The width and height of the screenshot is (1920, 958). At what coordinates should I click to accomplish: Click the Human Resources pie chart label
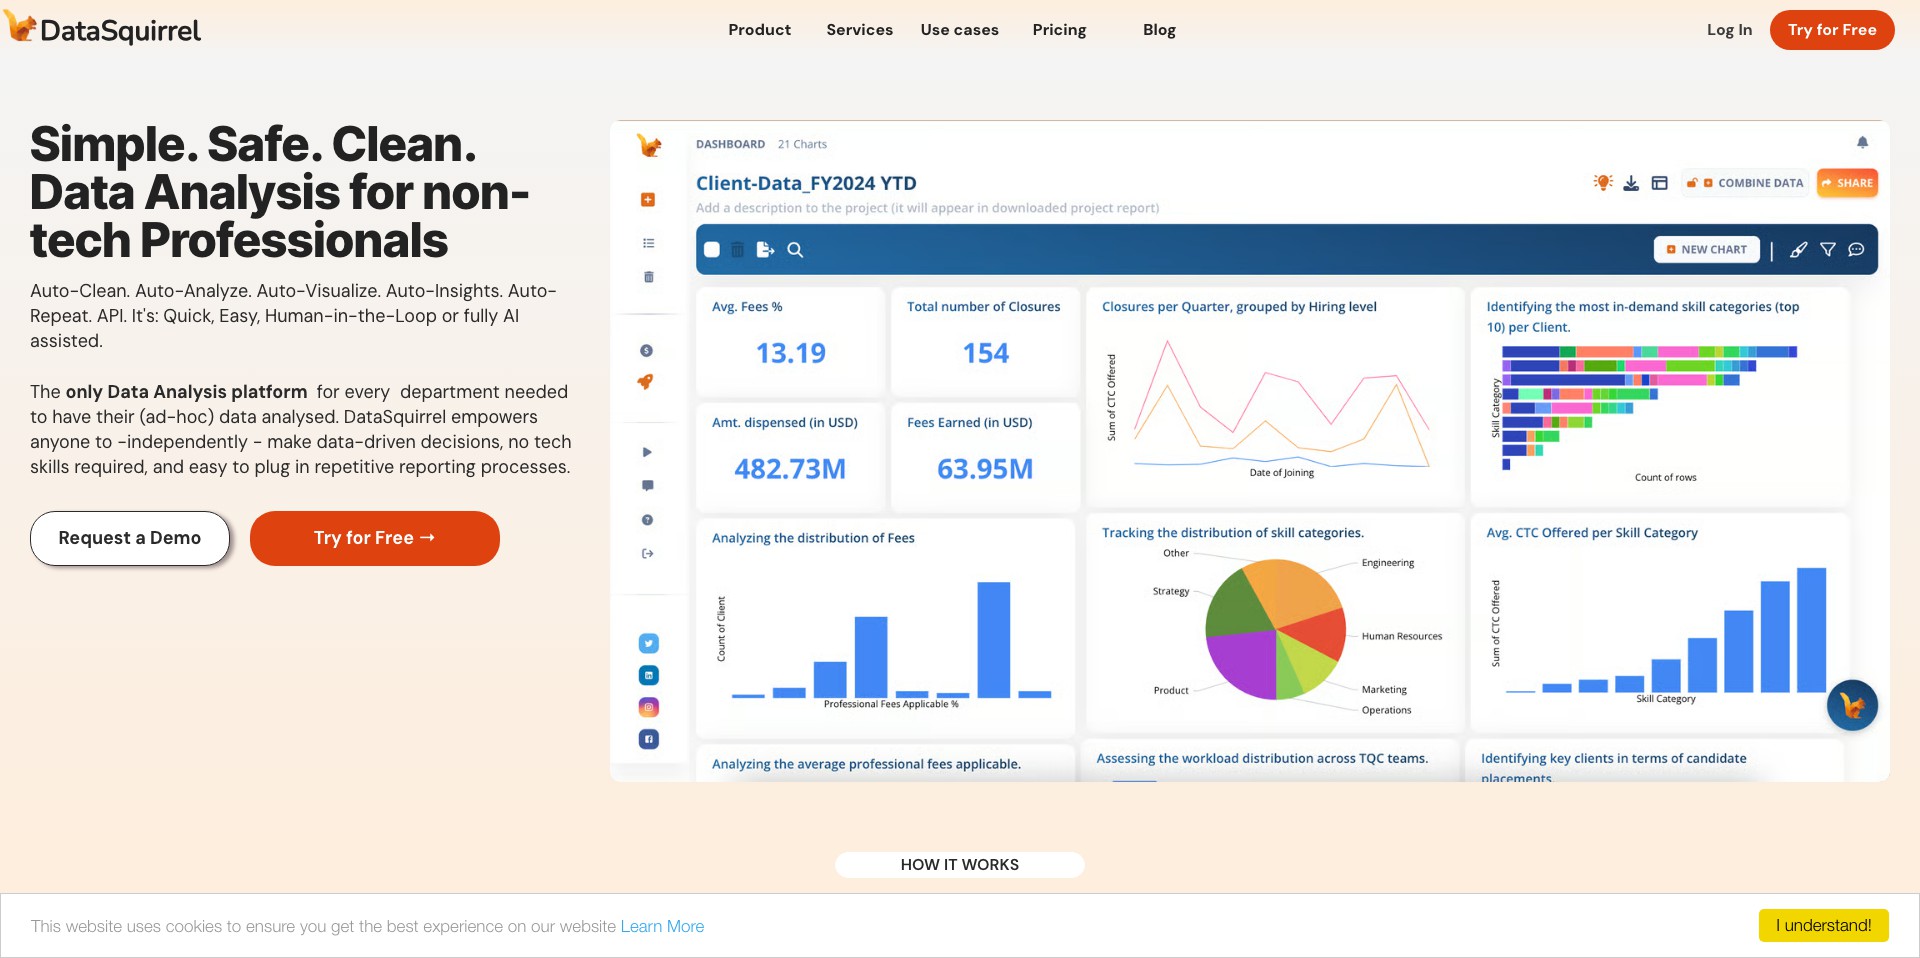point(1402,636)
